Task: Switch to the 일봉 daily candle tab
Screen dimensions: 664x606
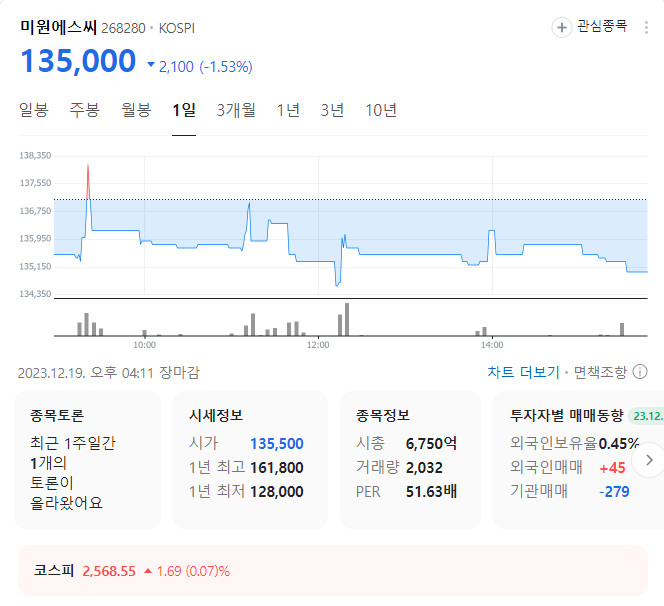Action: tap(33, 110)
